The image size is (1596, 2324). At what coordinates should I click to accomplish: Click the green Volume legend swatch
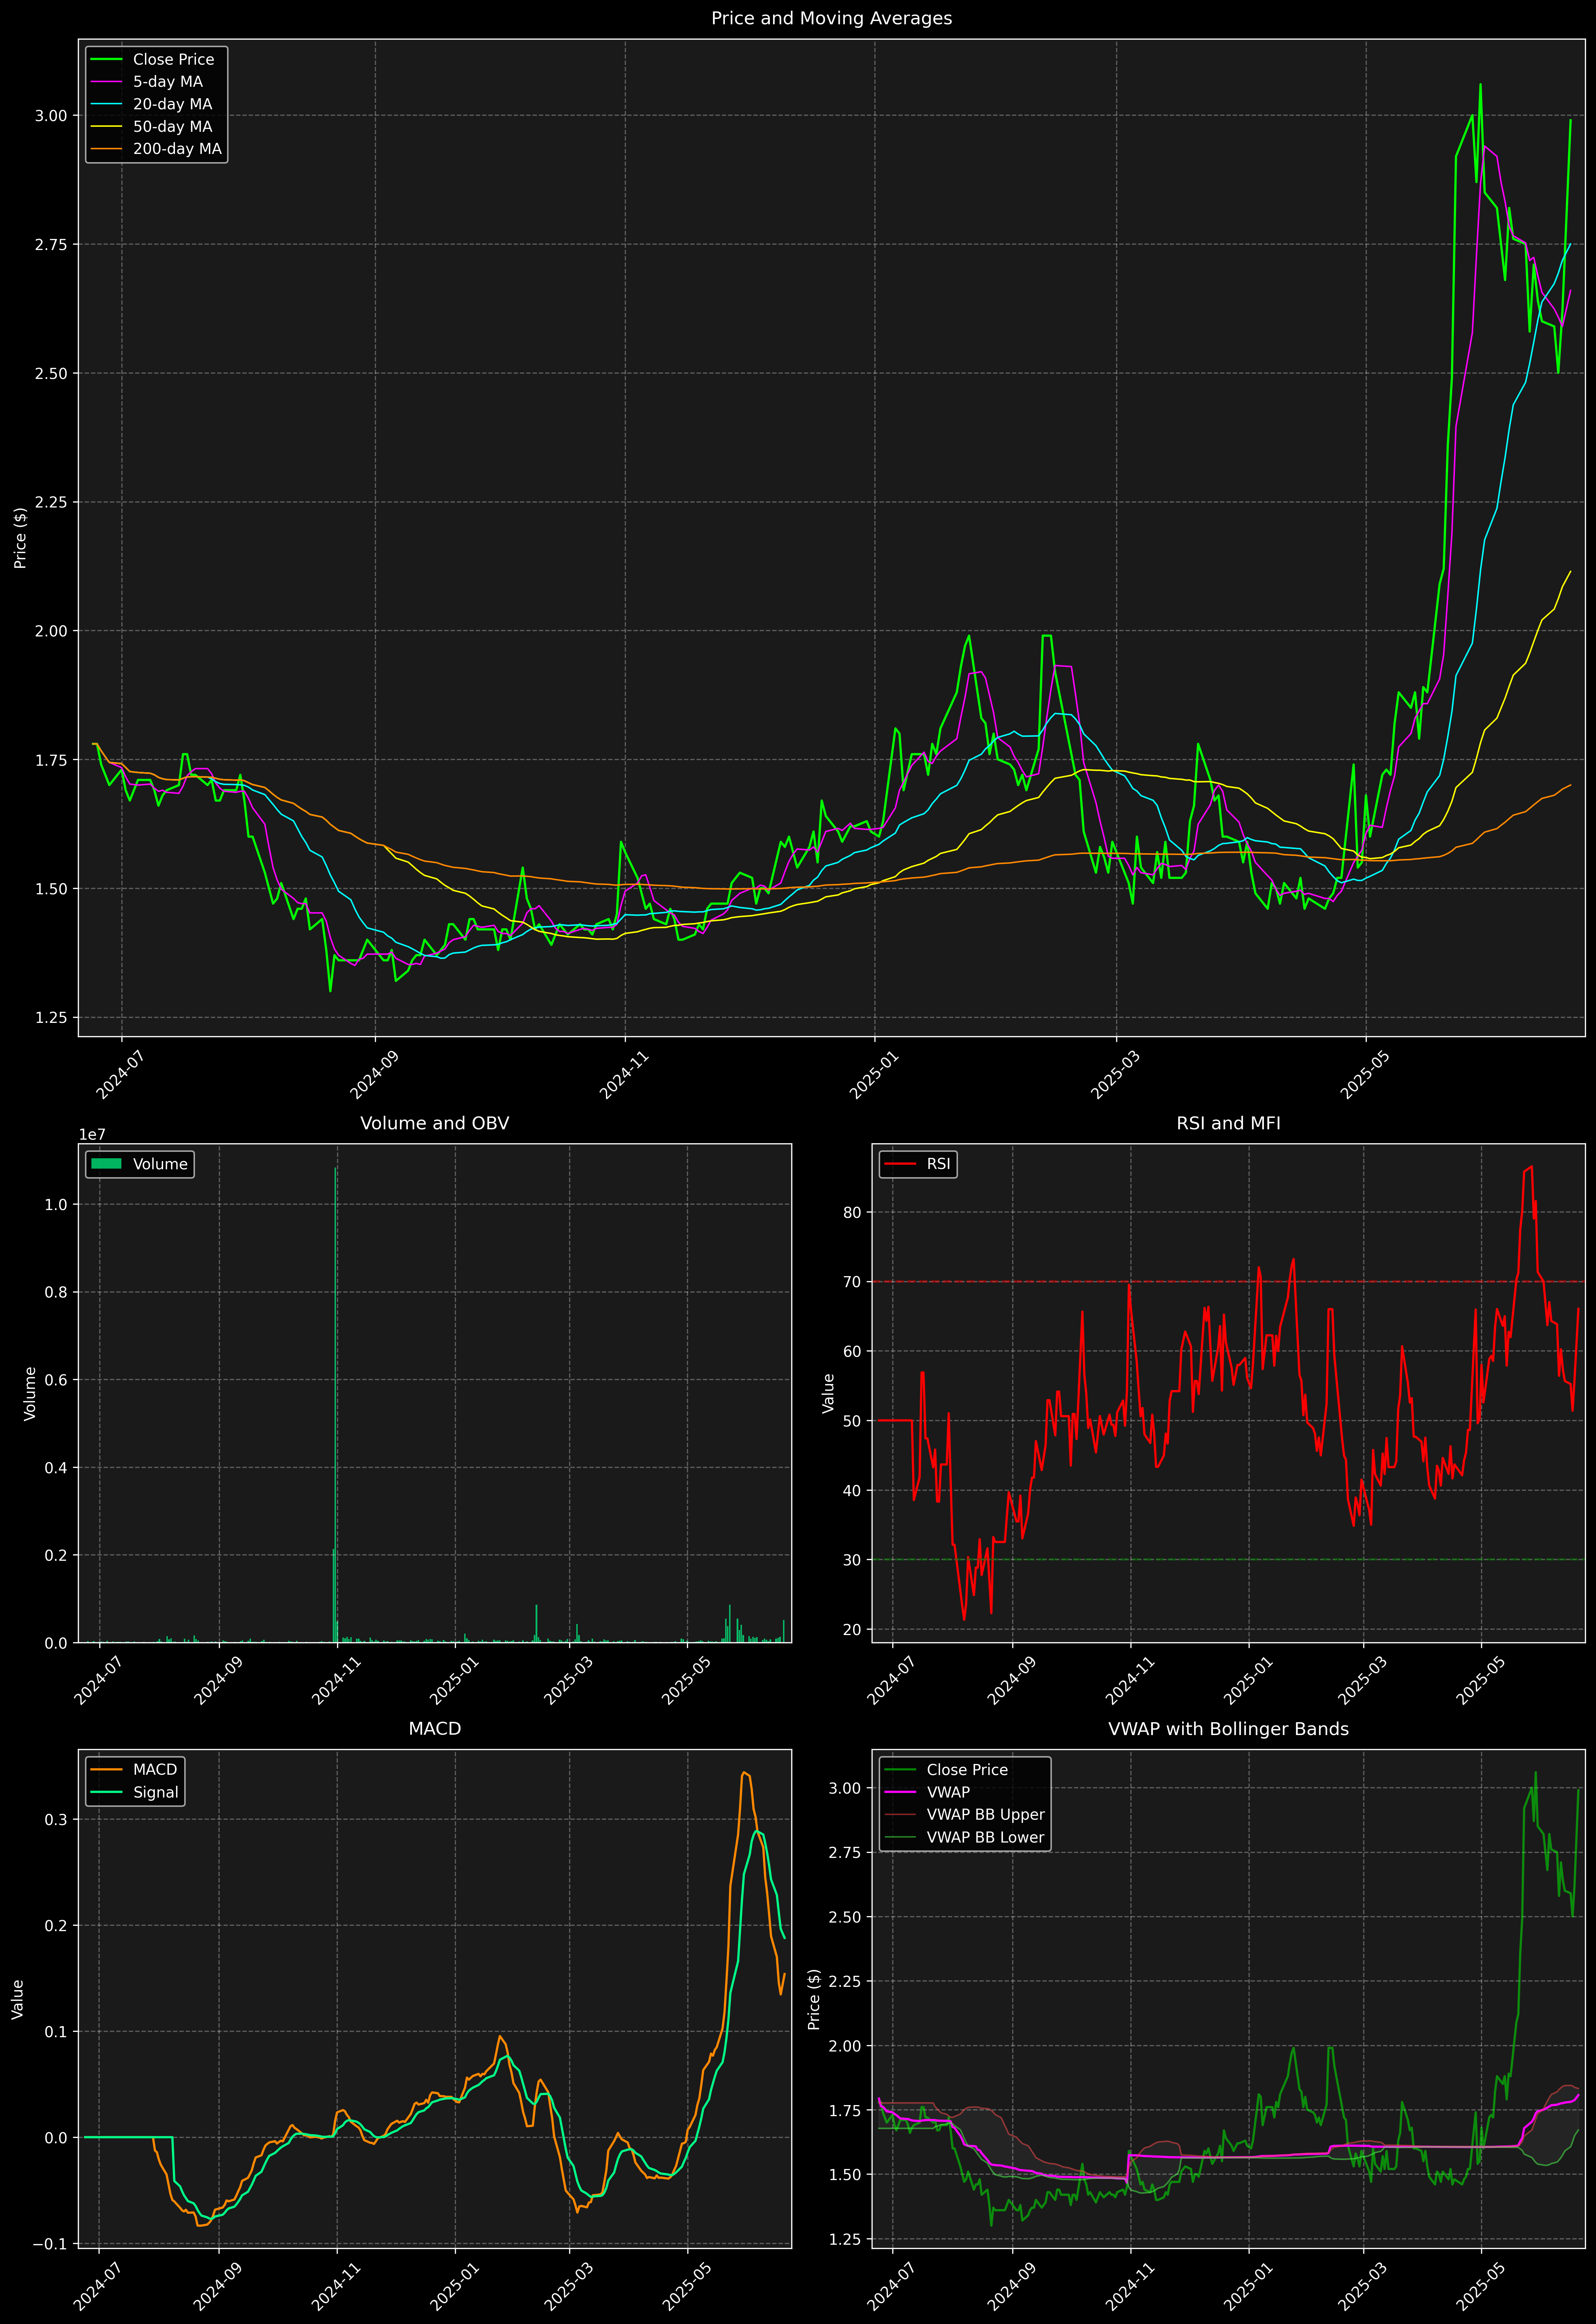(x=106, y=1164)
